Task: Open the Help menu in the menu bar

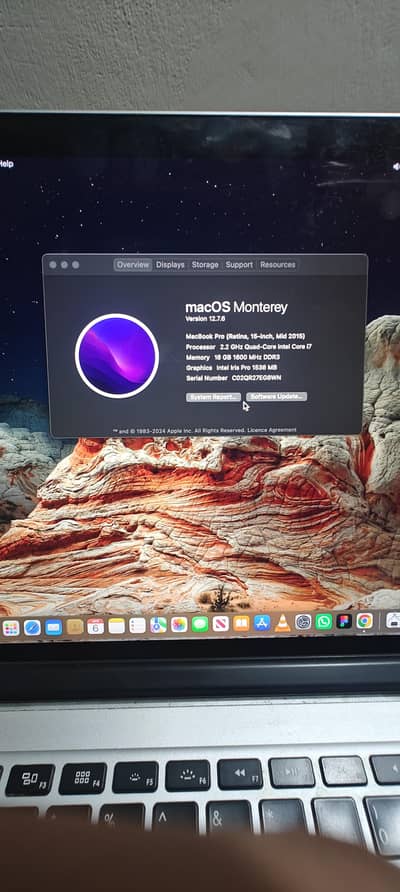Action: (6, 164)
